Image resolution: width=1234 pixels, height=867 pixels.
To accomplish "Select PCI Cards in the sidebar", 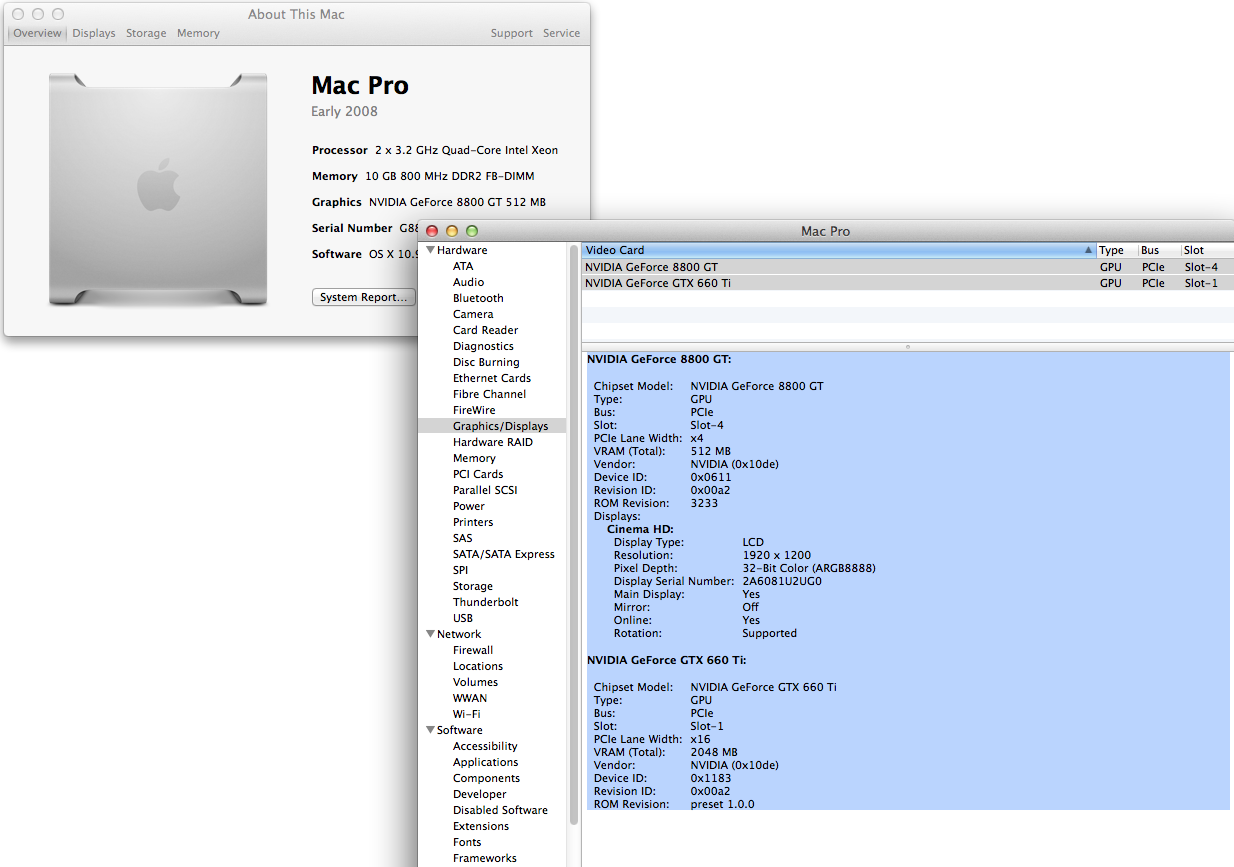I will 478,474.
